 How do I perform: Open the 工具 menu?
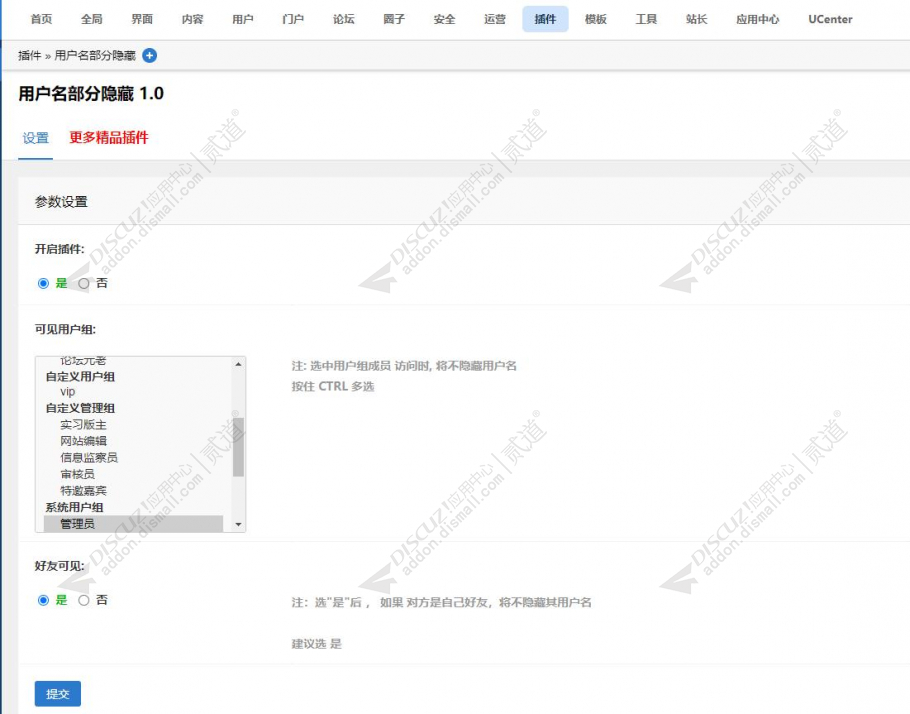(x=647, y=19)
